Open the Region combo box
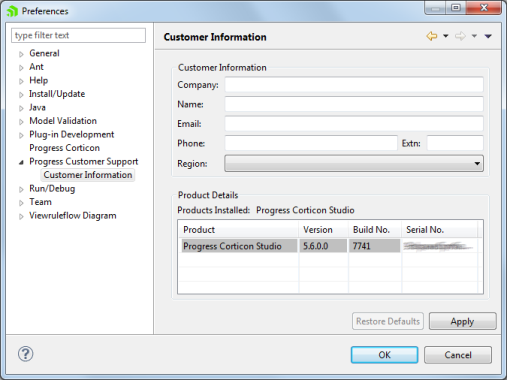Viewport: 507px width, 380px height. pyautogui.click(x=354, y=163)
